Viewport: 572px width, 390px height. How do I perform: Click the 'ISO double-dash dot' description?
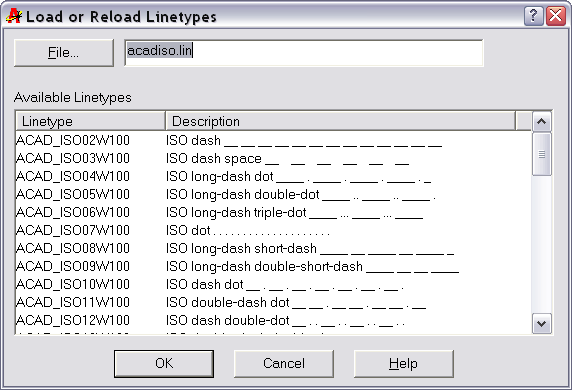[296, 302]
